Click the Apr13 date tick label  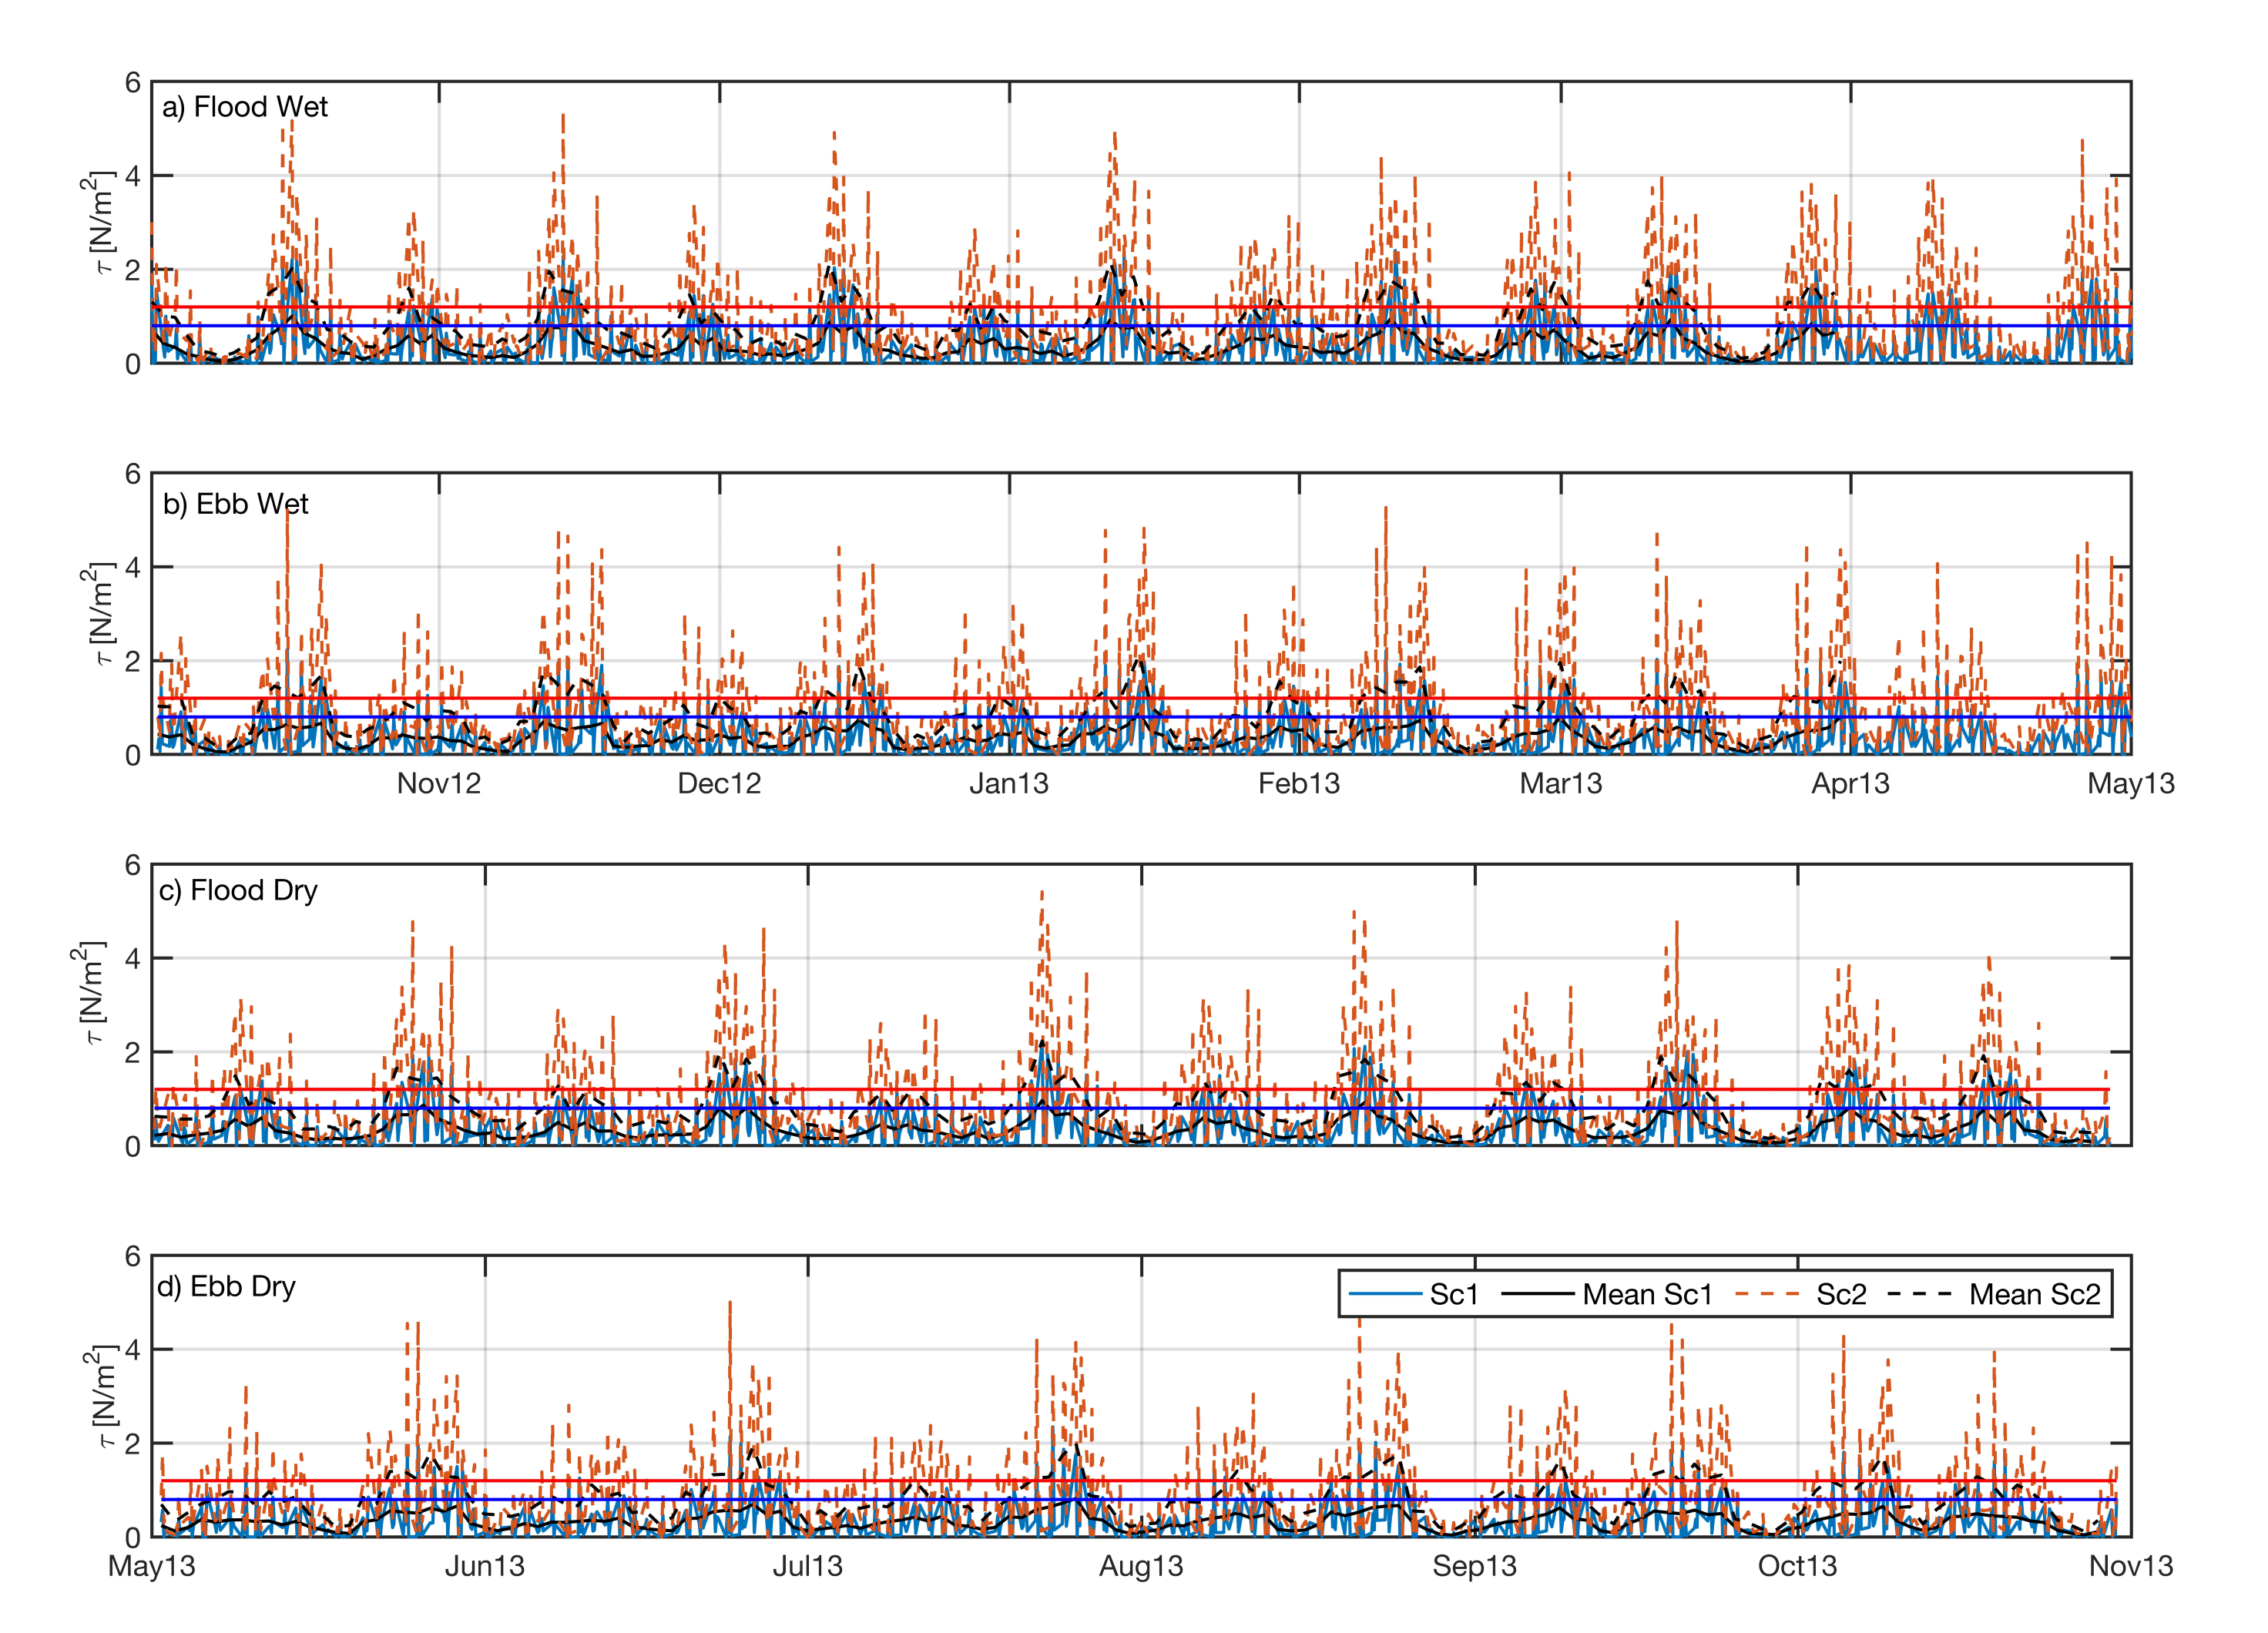1850,784
